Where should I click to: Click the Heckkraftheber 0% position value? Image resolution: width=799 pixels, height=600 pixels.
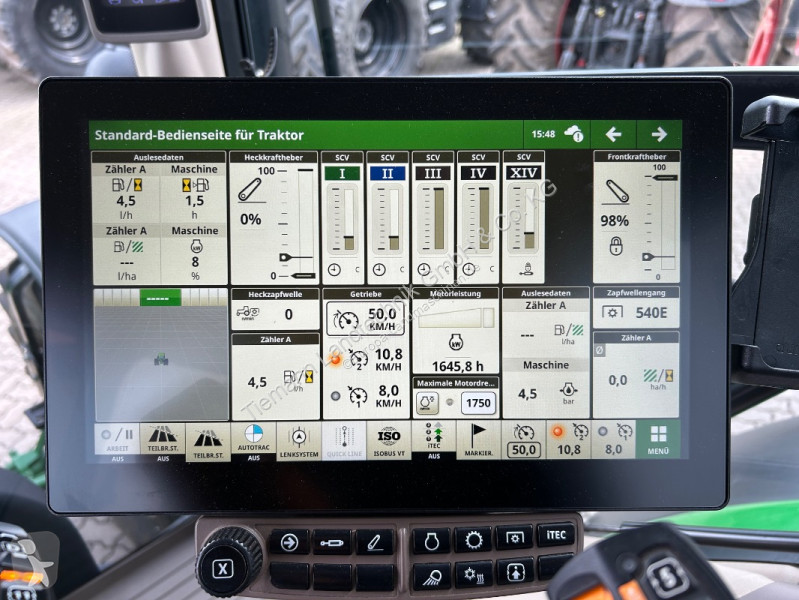[250, 219]
